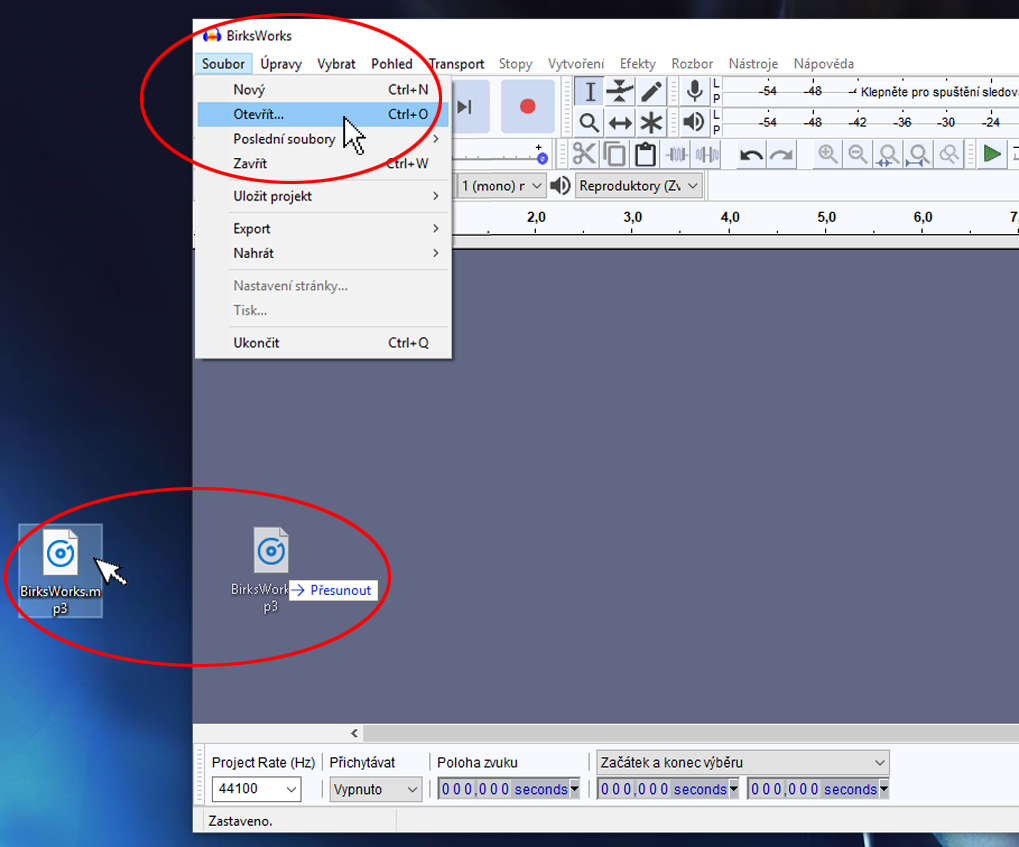Screen dimensions: 1019x847
Task: Click the Copy icon in the edit toolbar
Action: pos(614,155)
